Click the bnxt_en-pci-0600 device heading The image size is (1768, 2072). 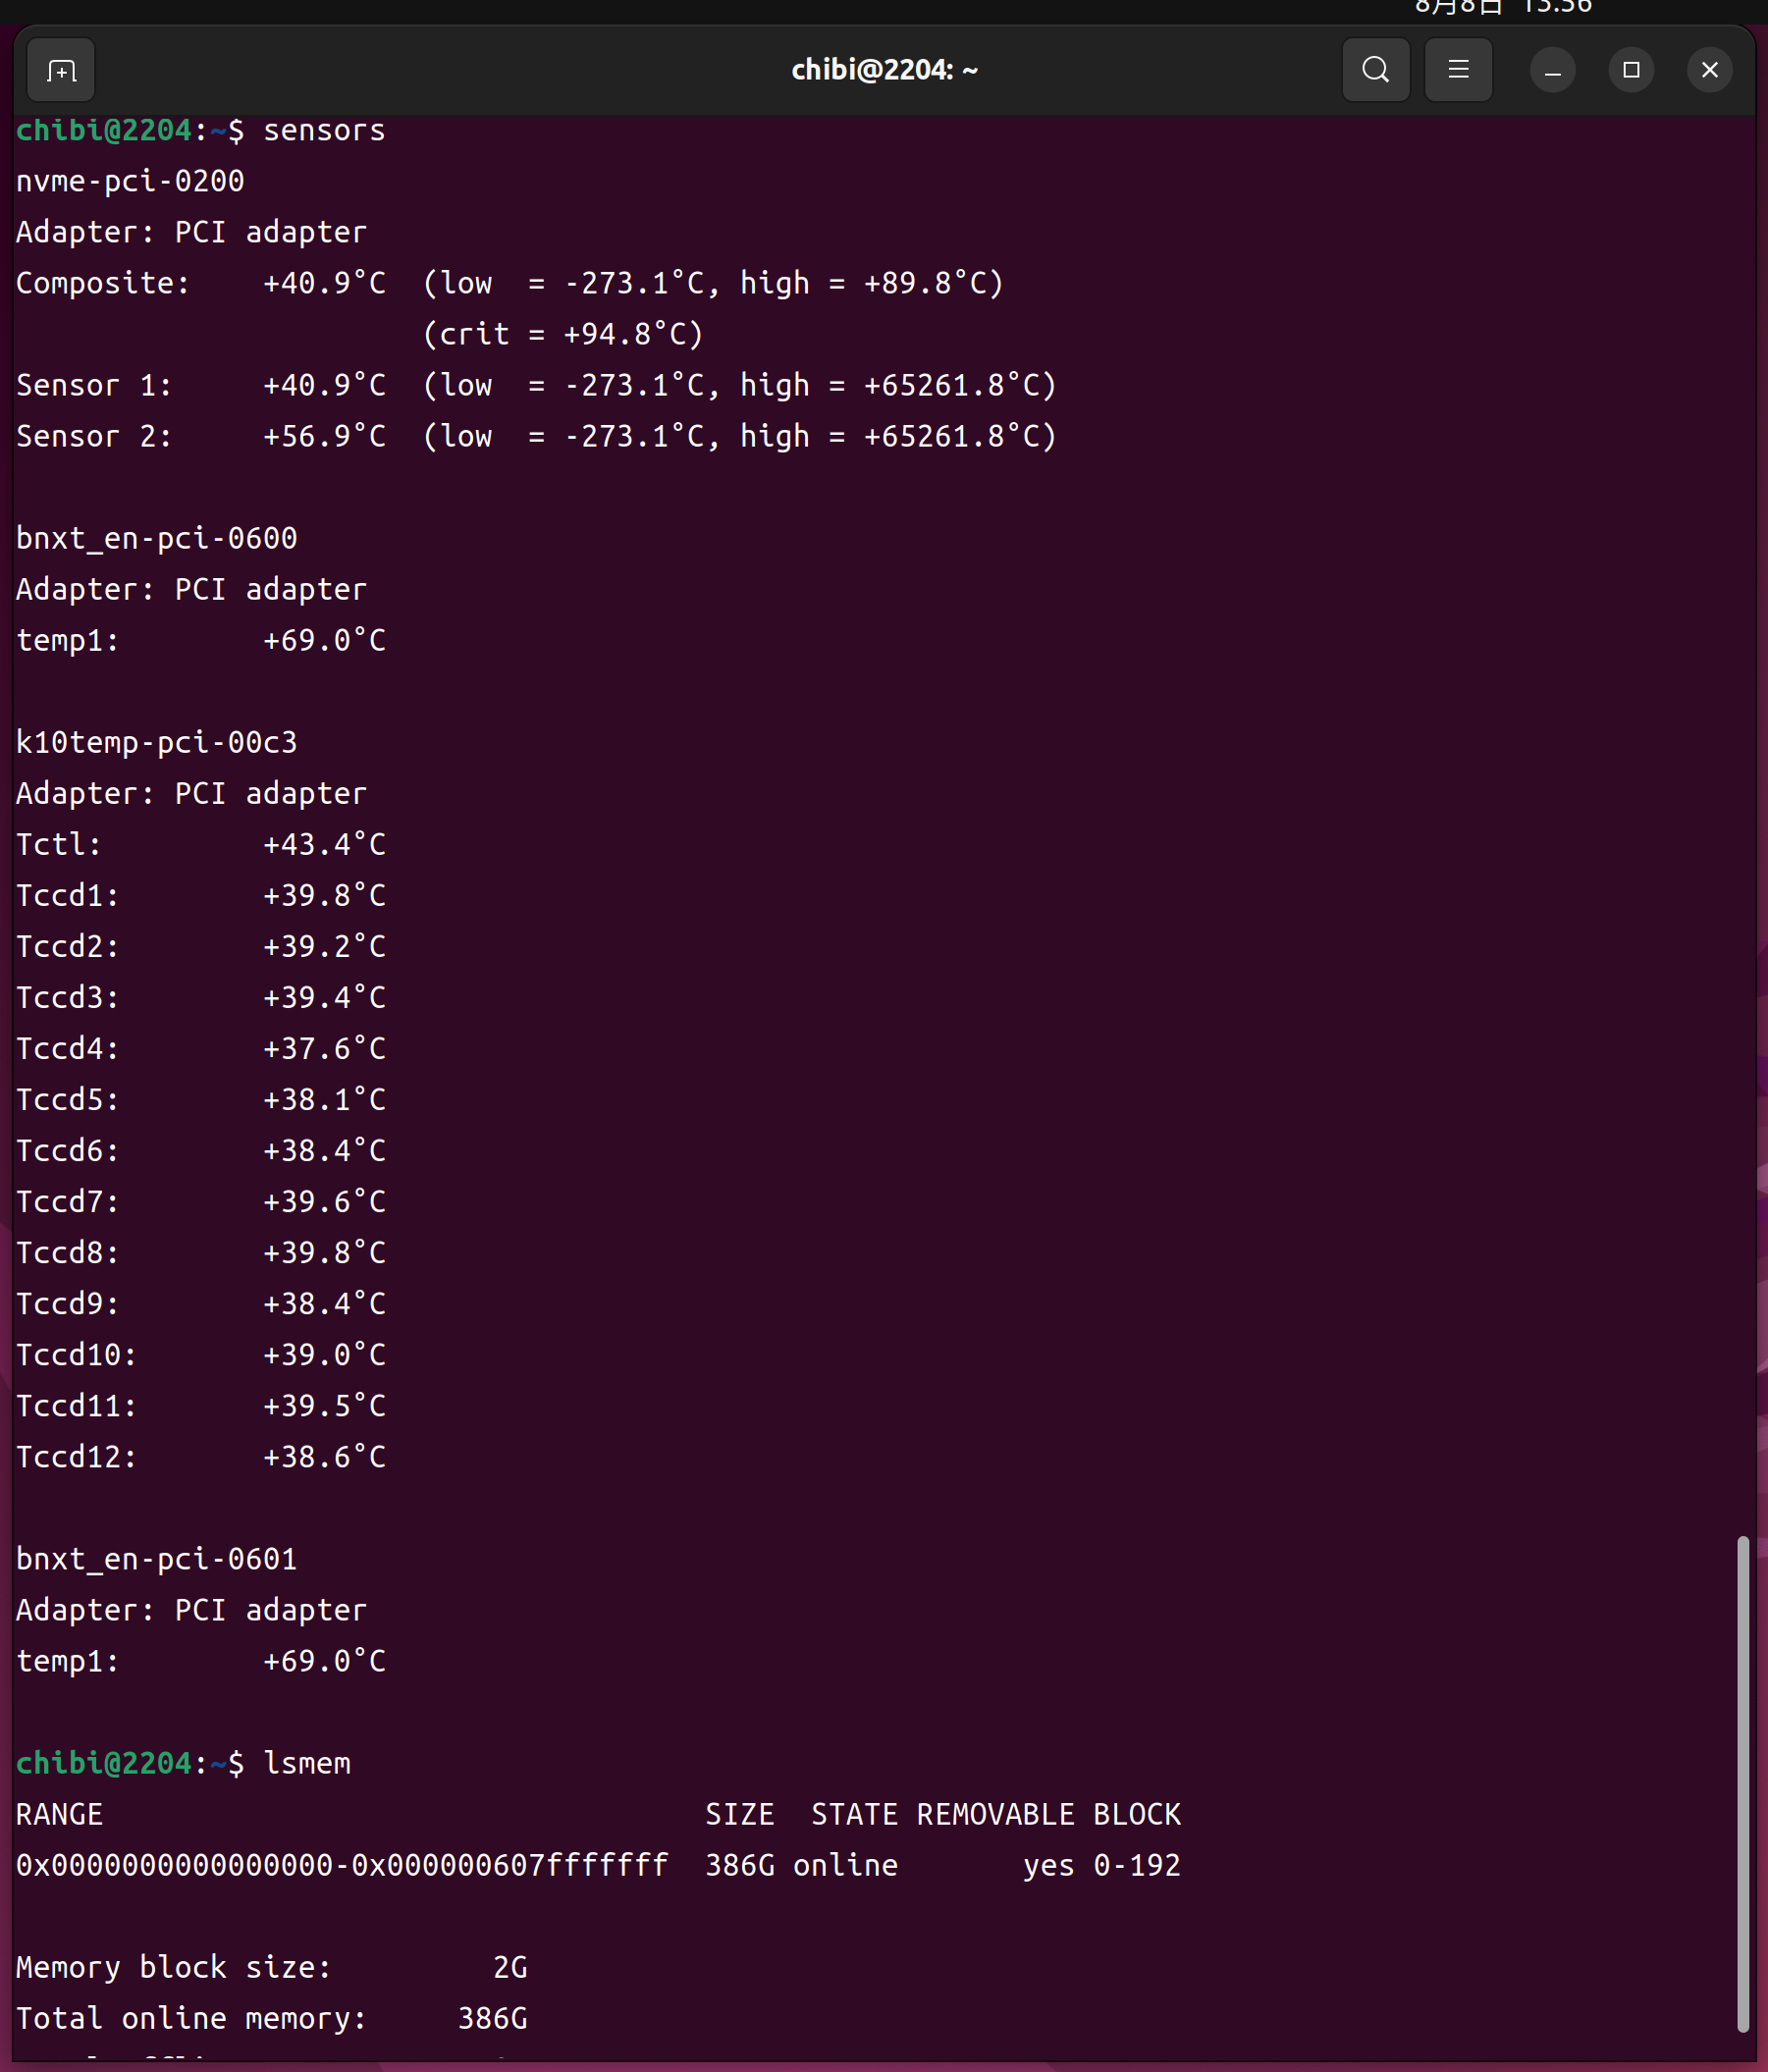157,539
